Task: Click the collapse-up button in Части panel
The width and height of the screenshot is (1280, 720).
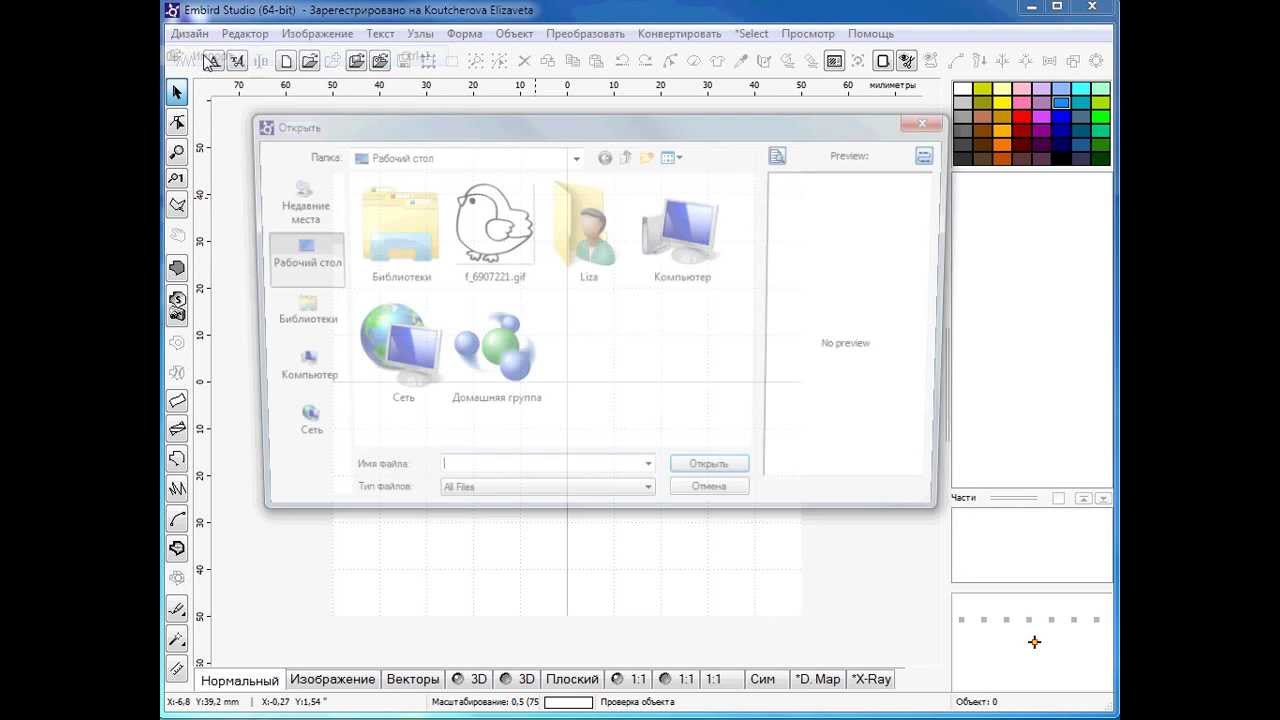Action: point(1083,498)
